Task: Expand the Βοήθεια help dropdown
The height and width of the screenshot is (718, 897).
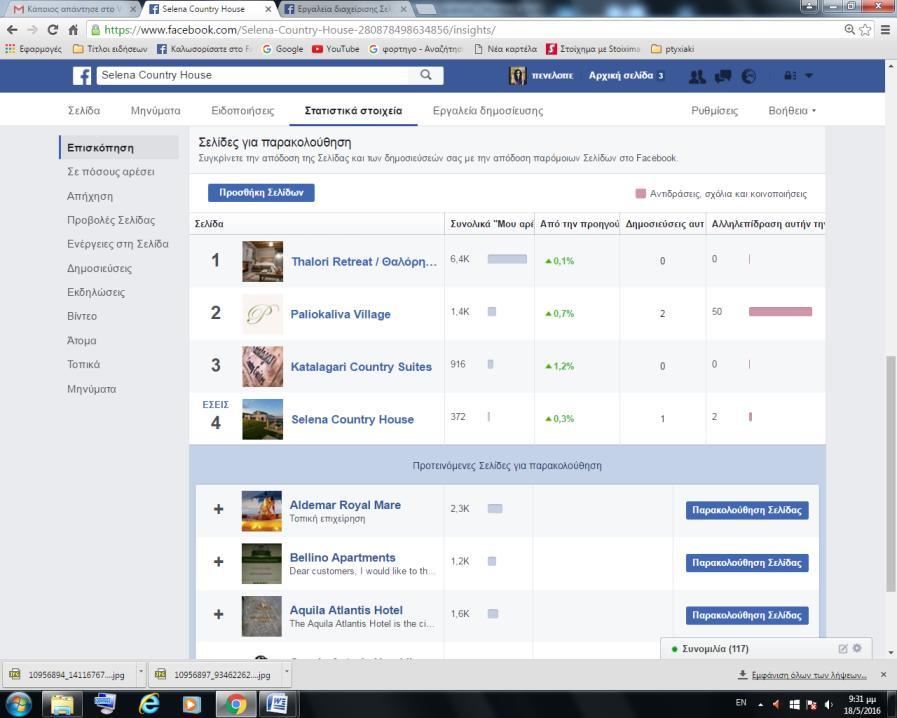Action: (792, 110)
